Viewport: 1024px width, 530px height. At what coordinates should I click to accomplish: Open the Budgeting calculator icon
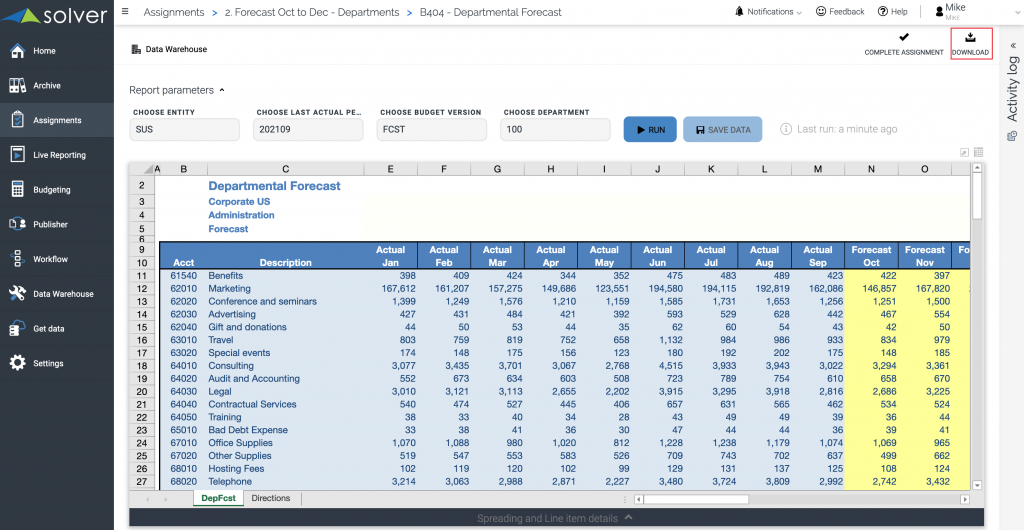point(17,190)
